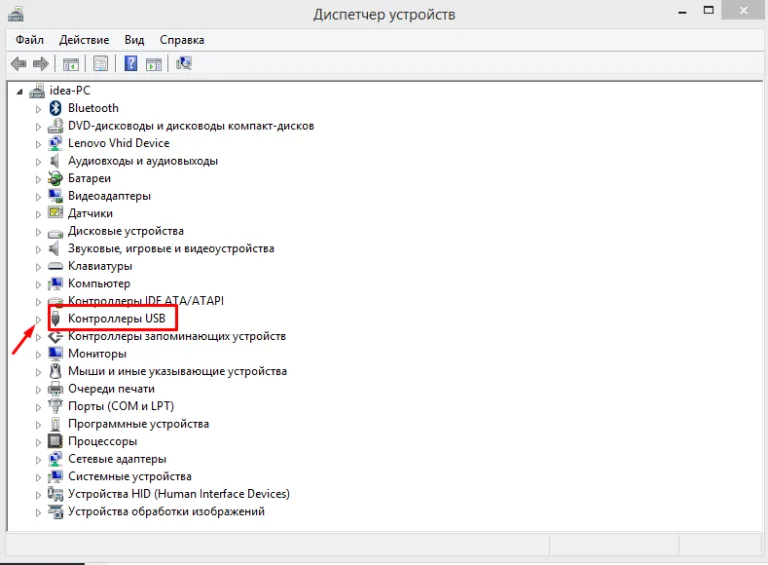This screenshot has width=768, height=565.
Task: Expand Контроллеры IDE ATA/ATAPI arrow
Action: (x=38, y=302)
